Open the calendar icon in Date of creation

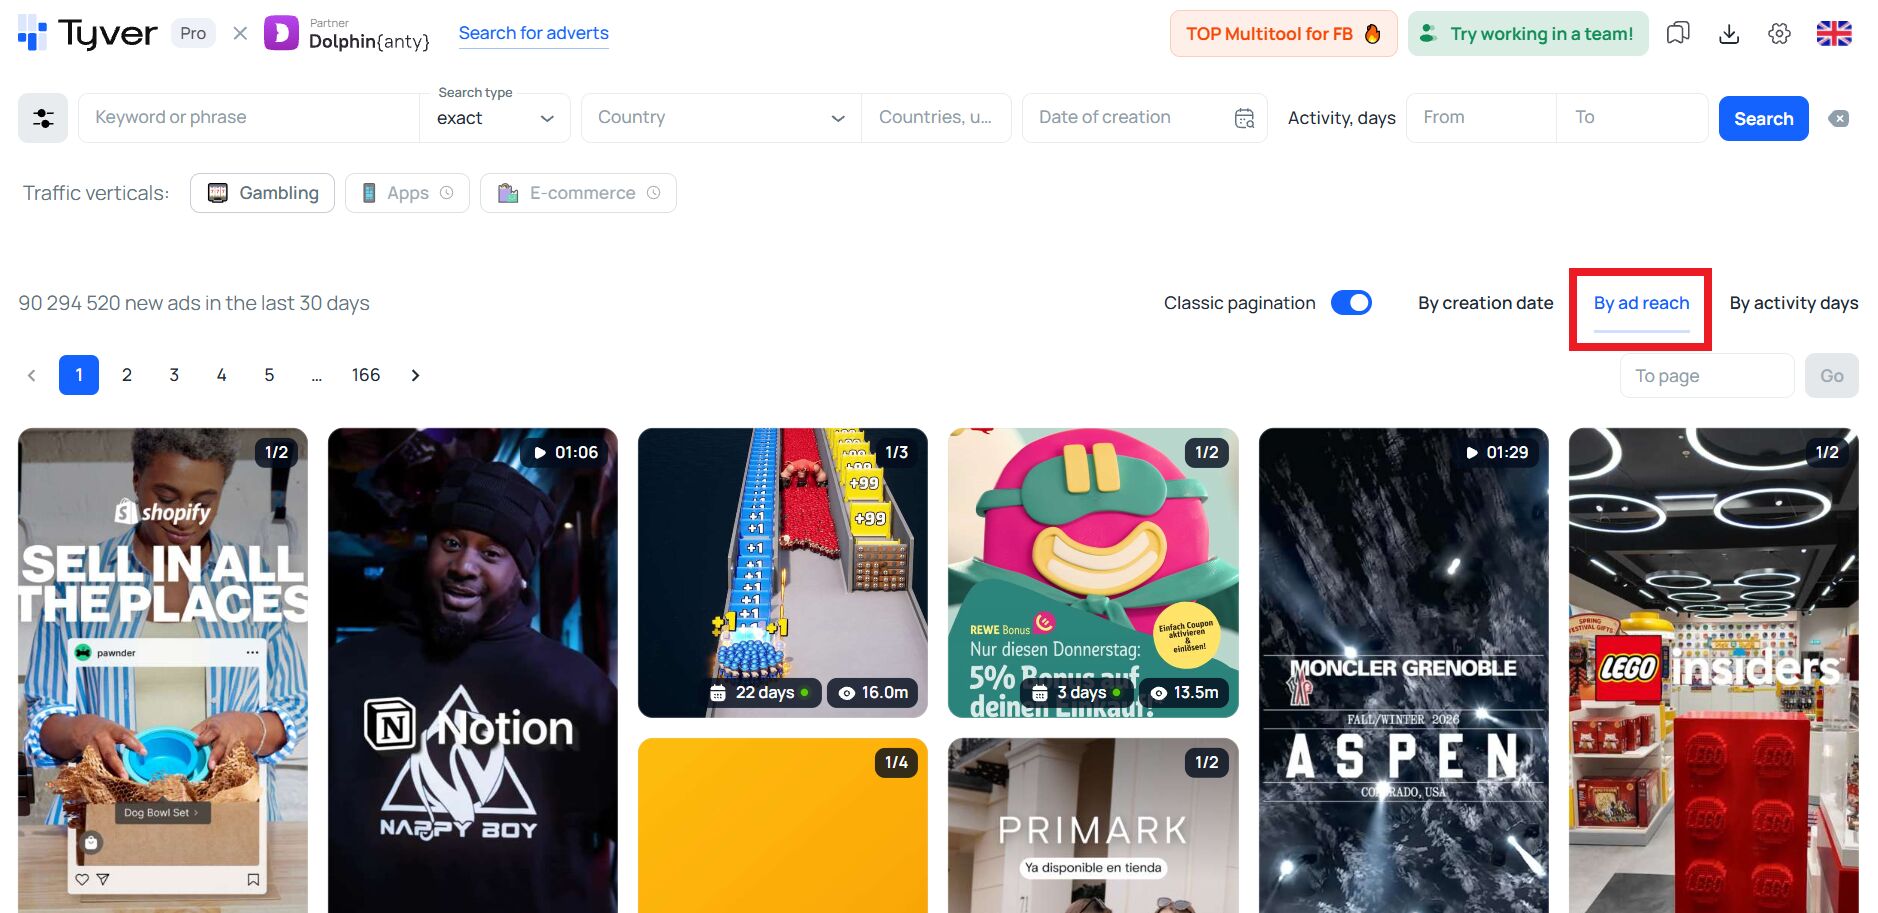[x=1244, y=118]
